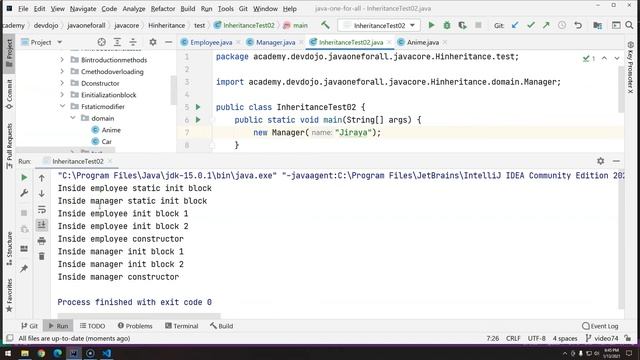Collapse the Fstaticmodifier folder
Image resolution: width=640 pixels, height=360 pixels.
[62, 106]
